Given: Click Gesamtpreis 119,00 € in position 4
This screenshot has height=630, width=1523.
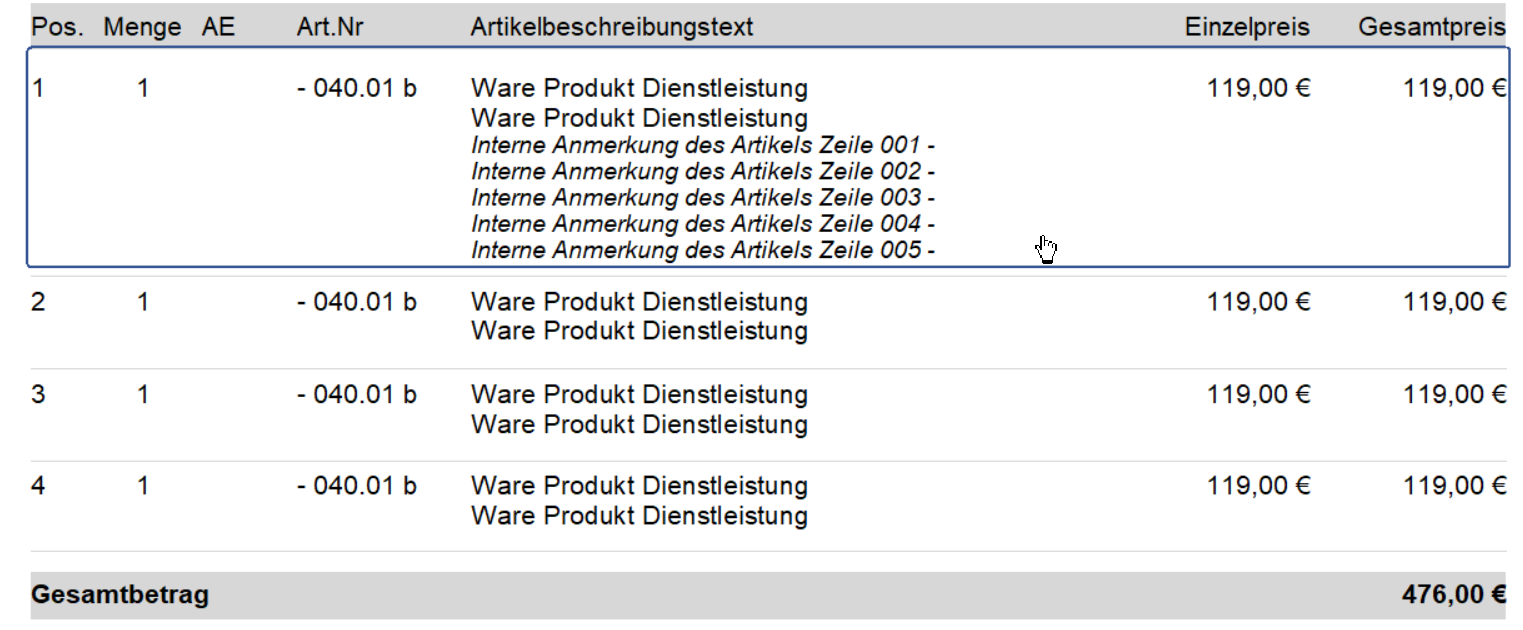Looking at the screenshot, I should tap(1455, 487).
